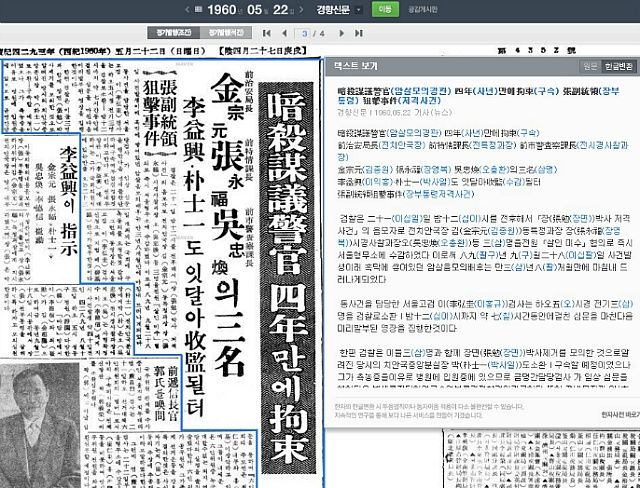Screen dimensions: 640x488
Task: Open the 공감게시판 link
Action: [x=422, y=9]
